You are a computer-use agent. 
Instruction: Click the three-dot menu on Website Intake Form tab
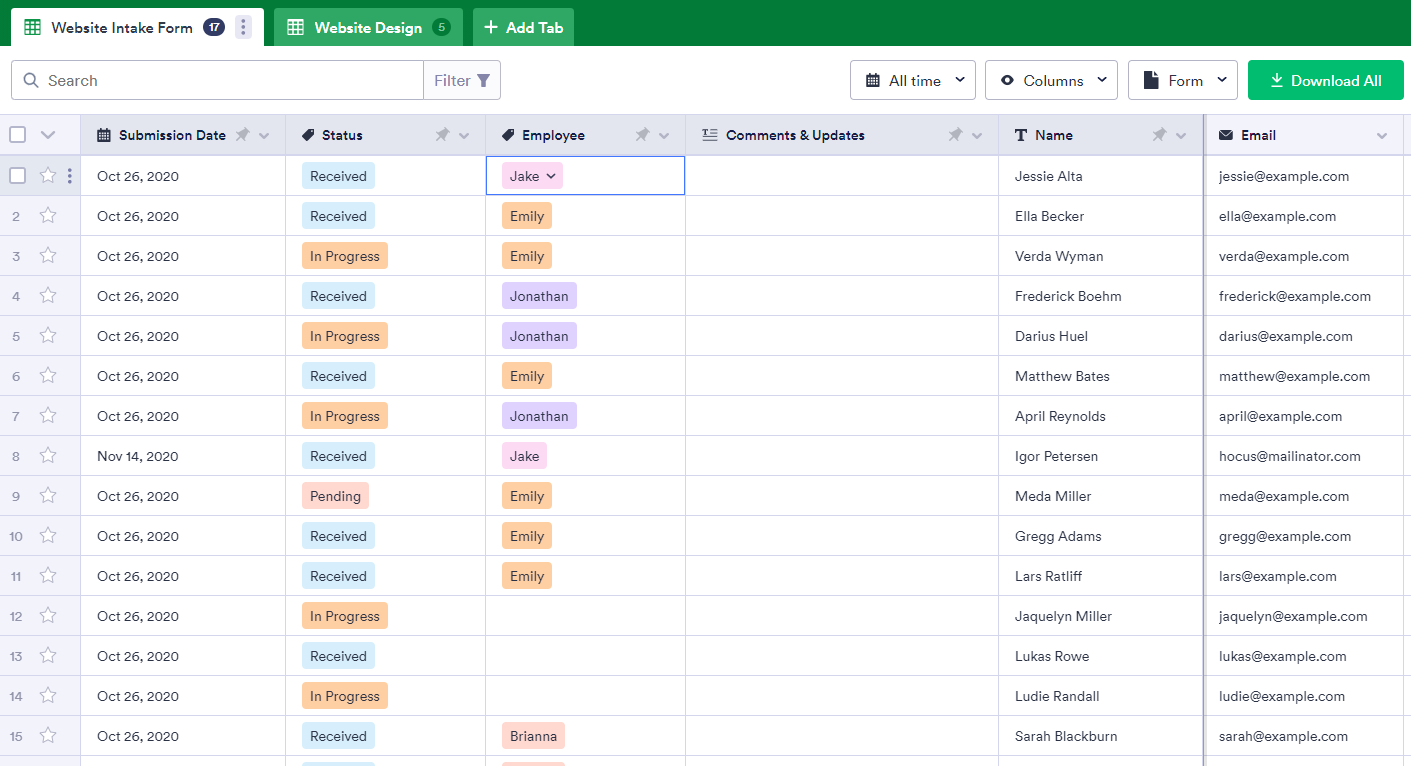click(243, 27)
